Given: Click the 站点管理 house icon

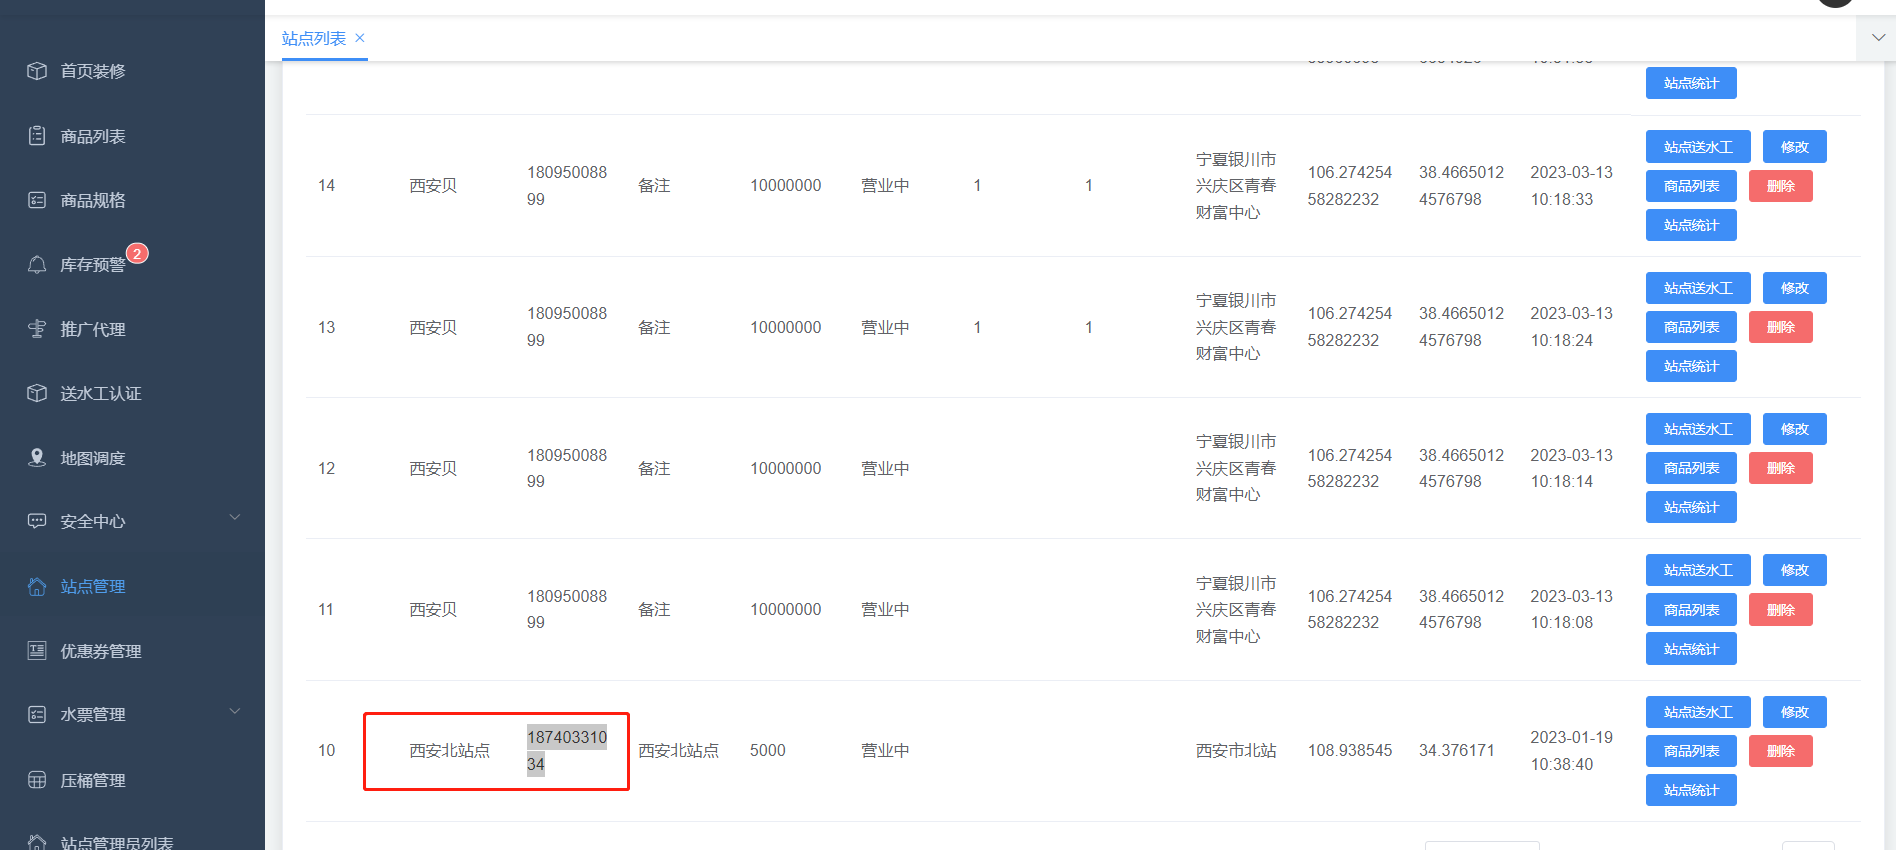Looking at the screenshot, I should [x=37, y=587].
